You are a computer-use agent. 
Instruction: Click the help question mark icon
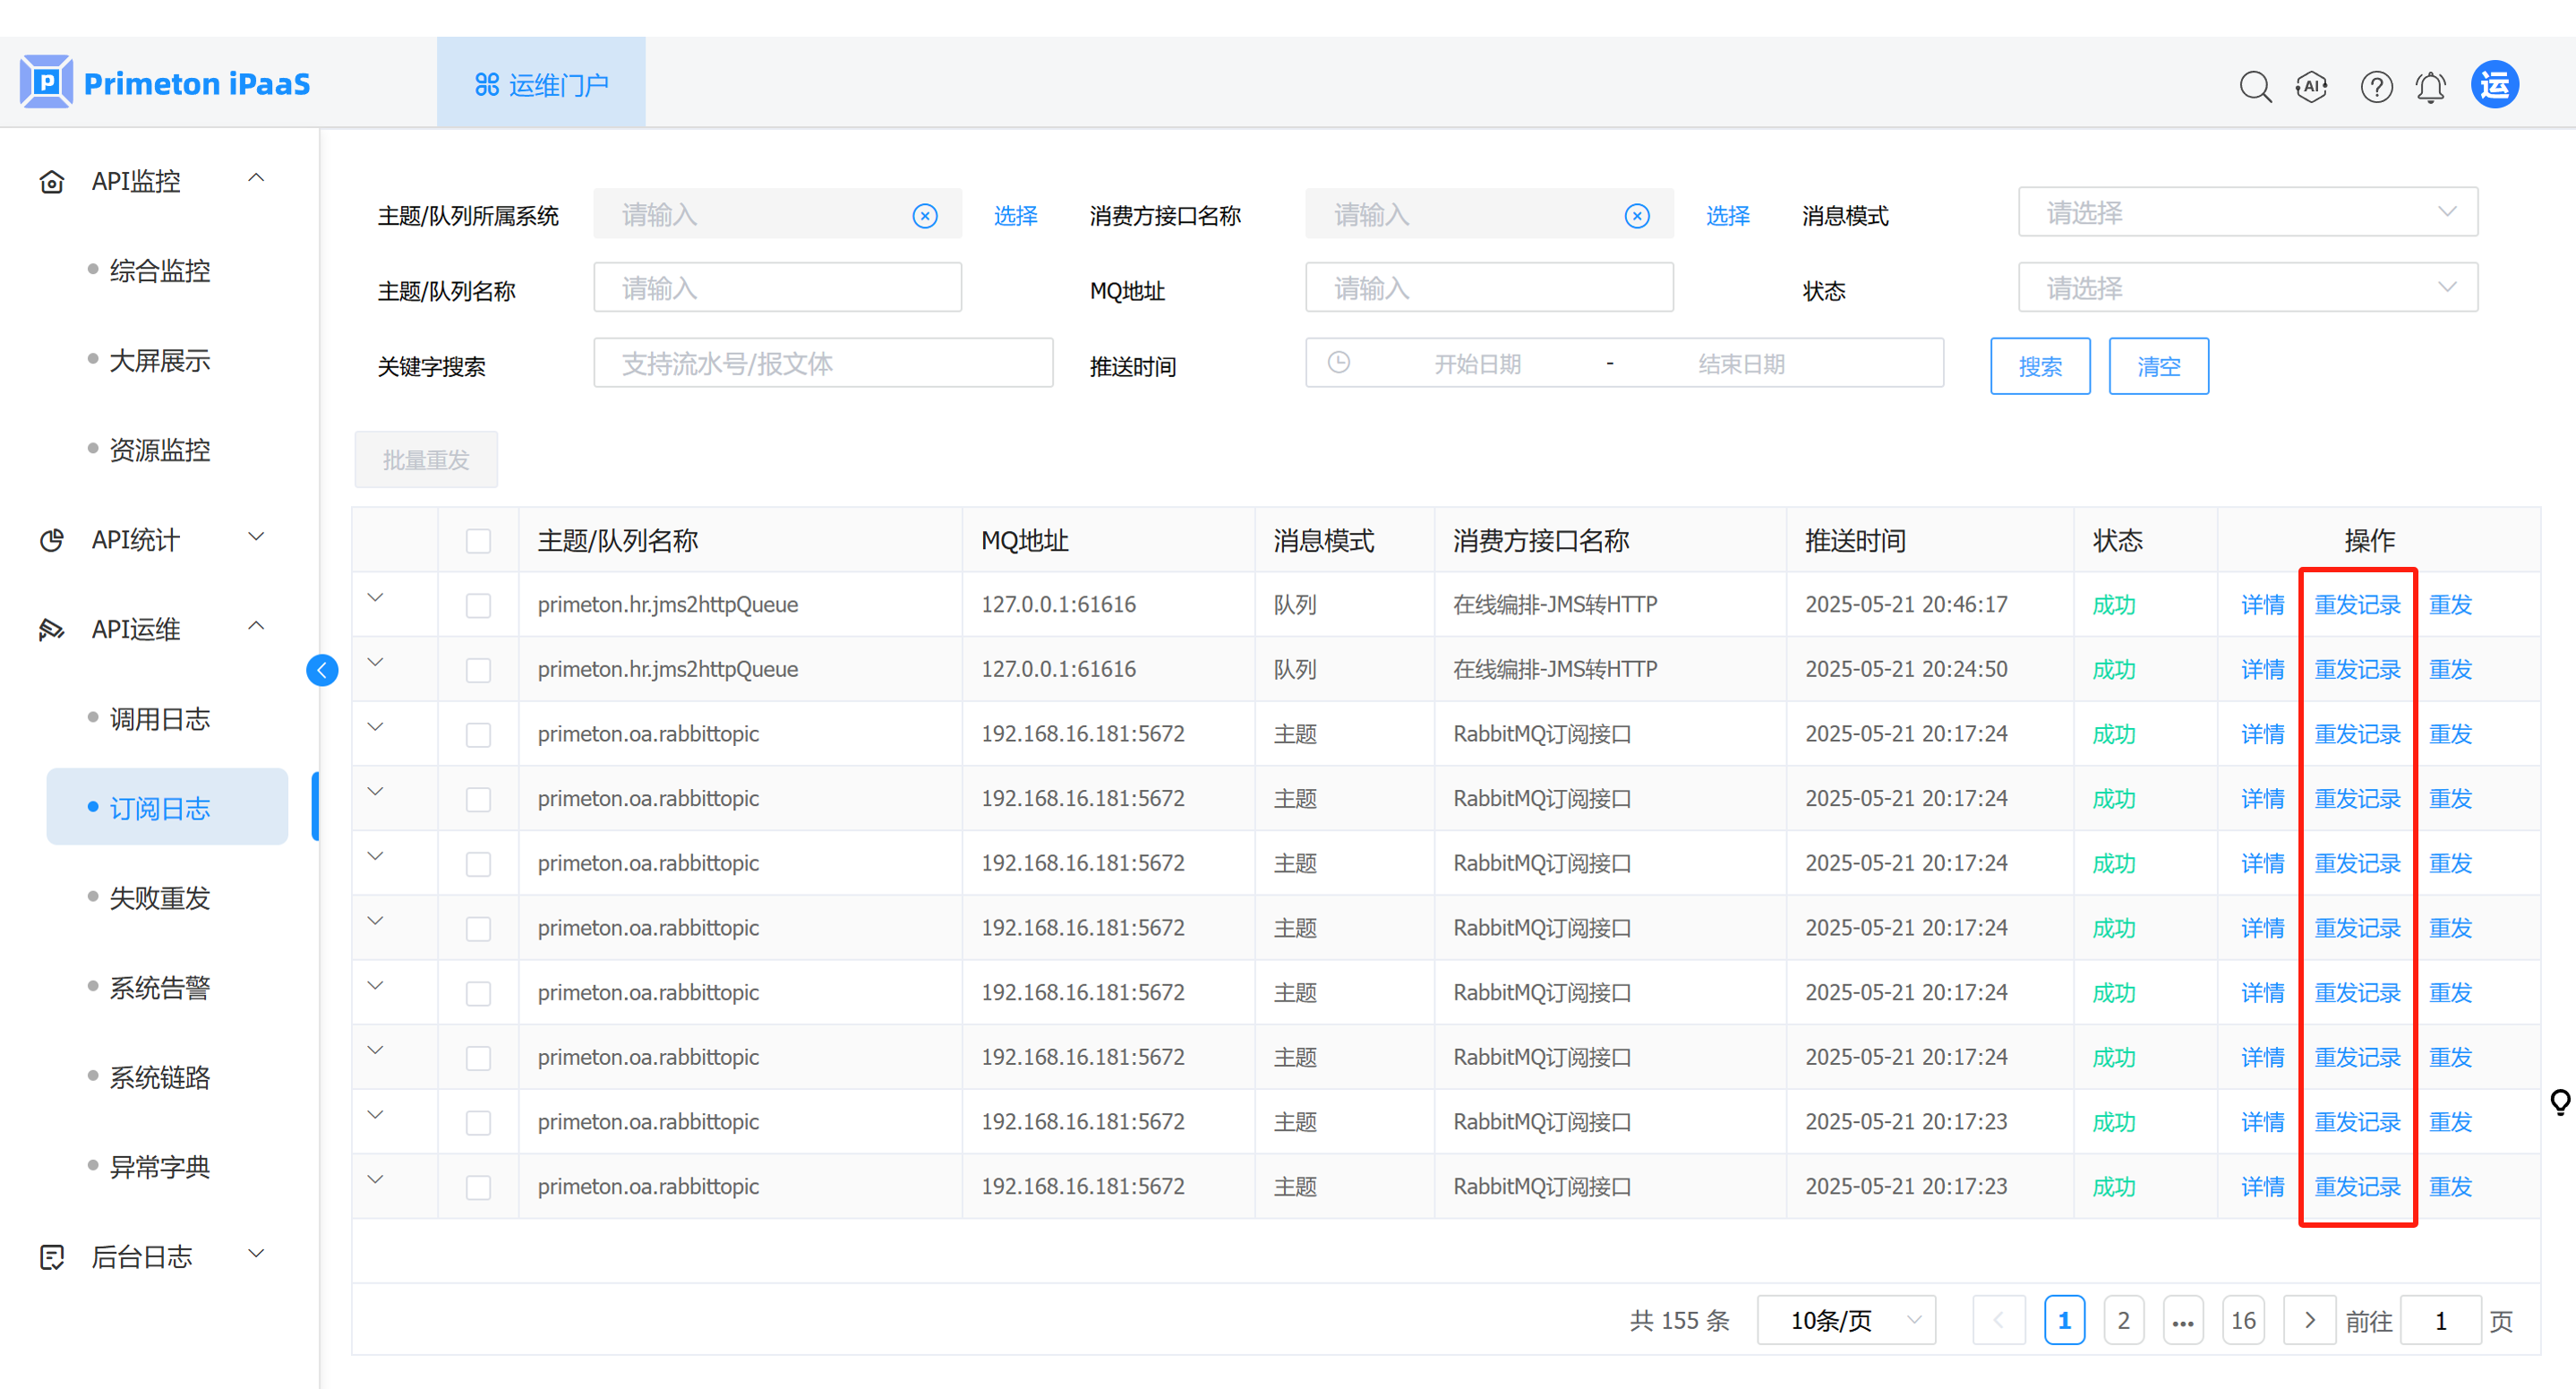pos(2375,86)
